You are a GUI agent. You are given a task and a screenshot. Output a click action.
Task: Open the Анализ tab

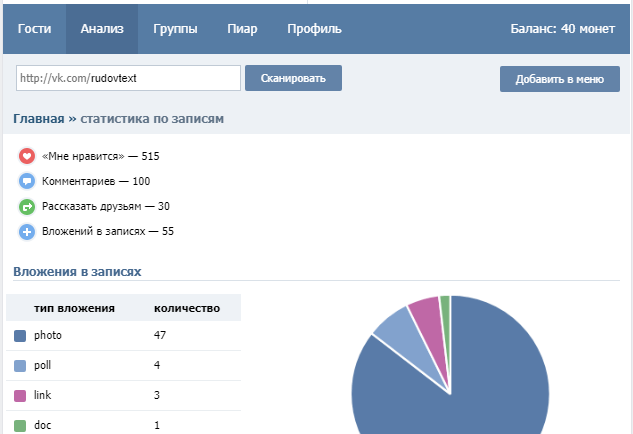coord(102,29)
